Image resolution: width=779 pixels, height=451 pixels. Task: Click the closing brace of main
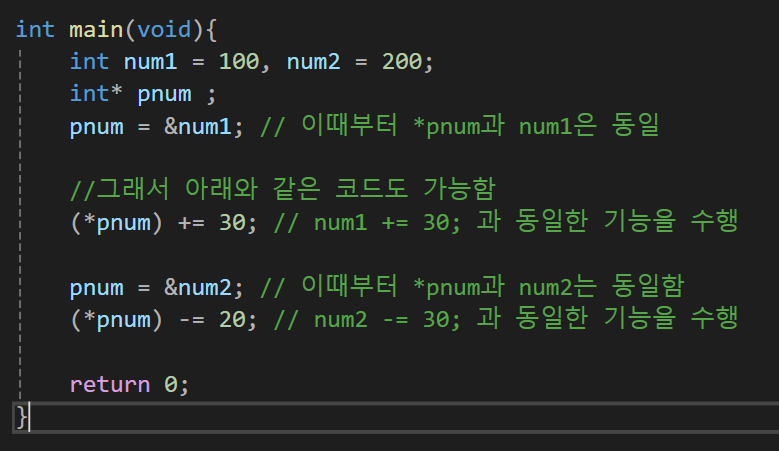pos(21,417)
